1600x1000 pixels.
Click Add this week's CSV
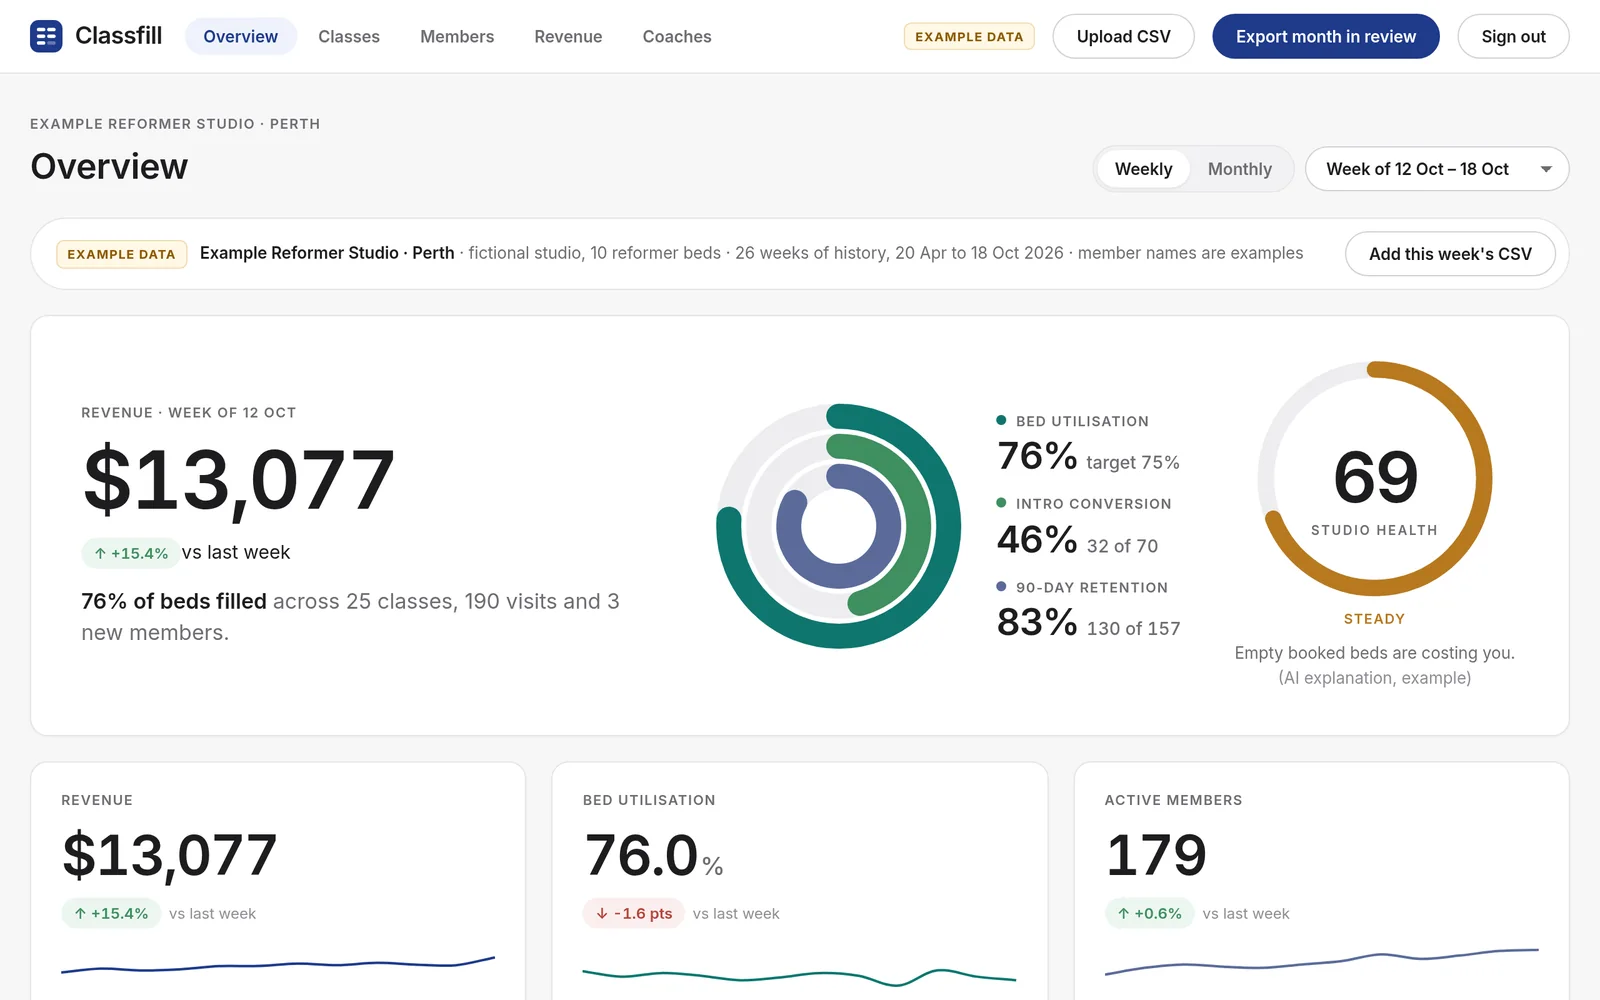(1450, 254)
